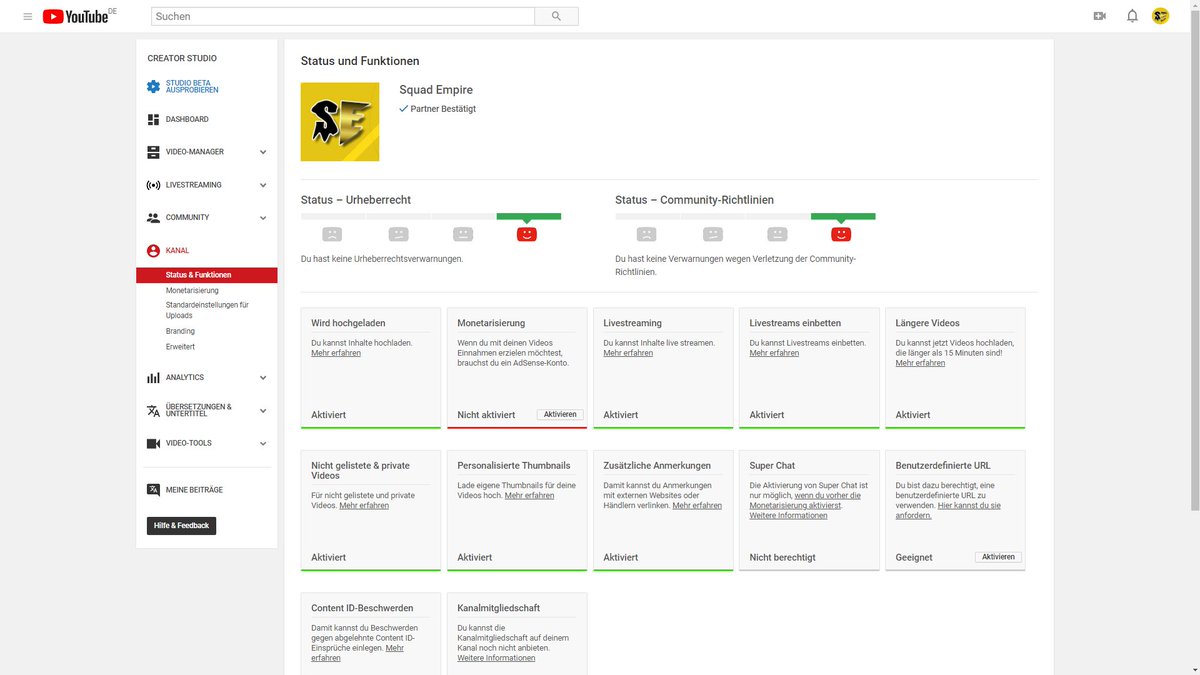
Task: Click Weitere Informationen in Kanalmitgliedschaft card
Action: point(496,658)
